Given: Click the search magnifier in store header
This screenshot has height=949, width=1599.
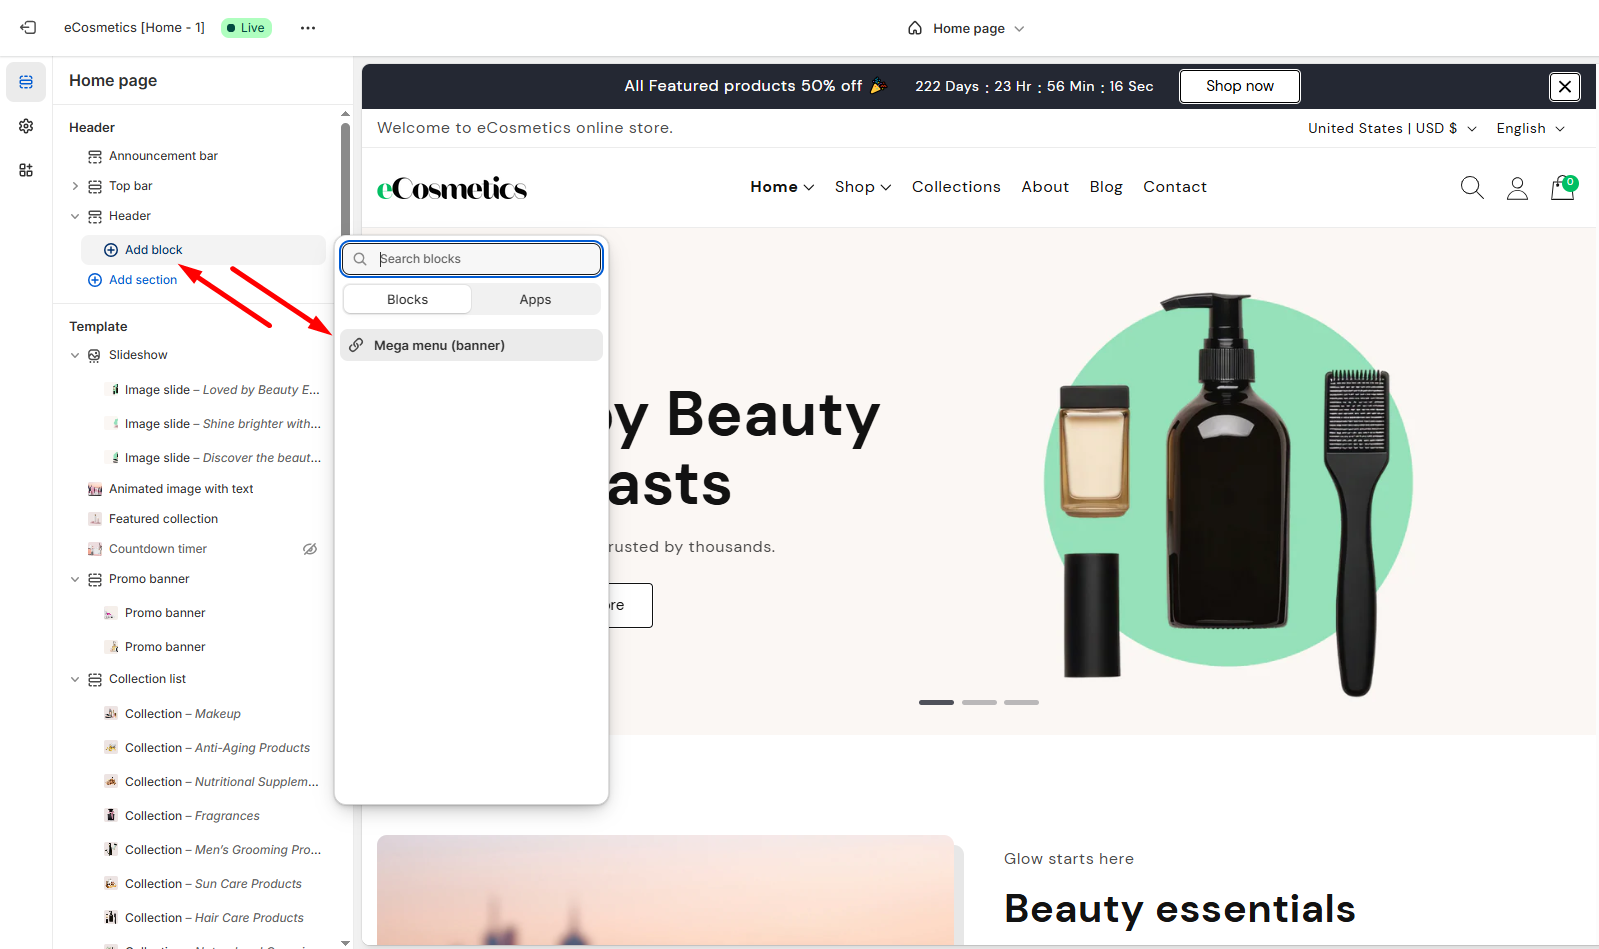Looking at the screenshot, I should pyautogui.click(x=1472, y=188).
